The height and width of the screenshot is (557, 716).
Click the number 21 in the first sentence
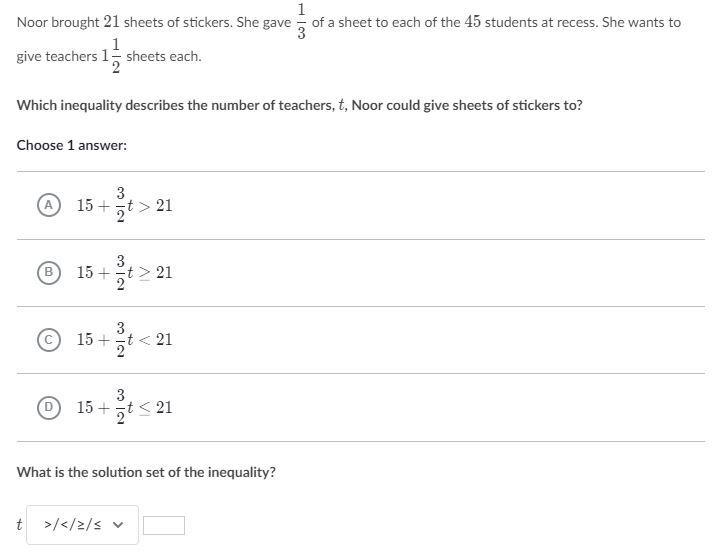tap(113, 22)
